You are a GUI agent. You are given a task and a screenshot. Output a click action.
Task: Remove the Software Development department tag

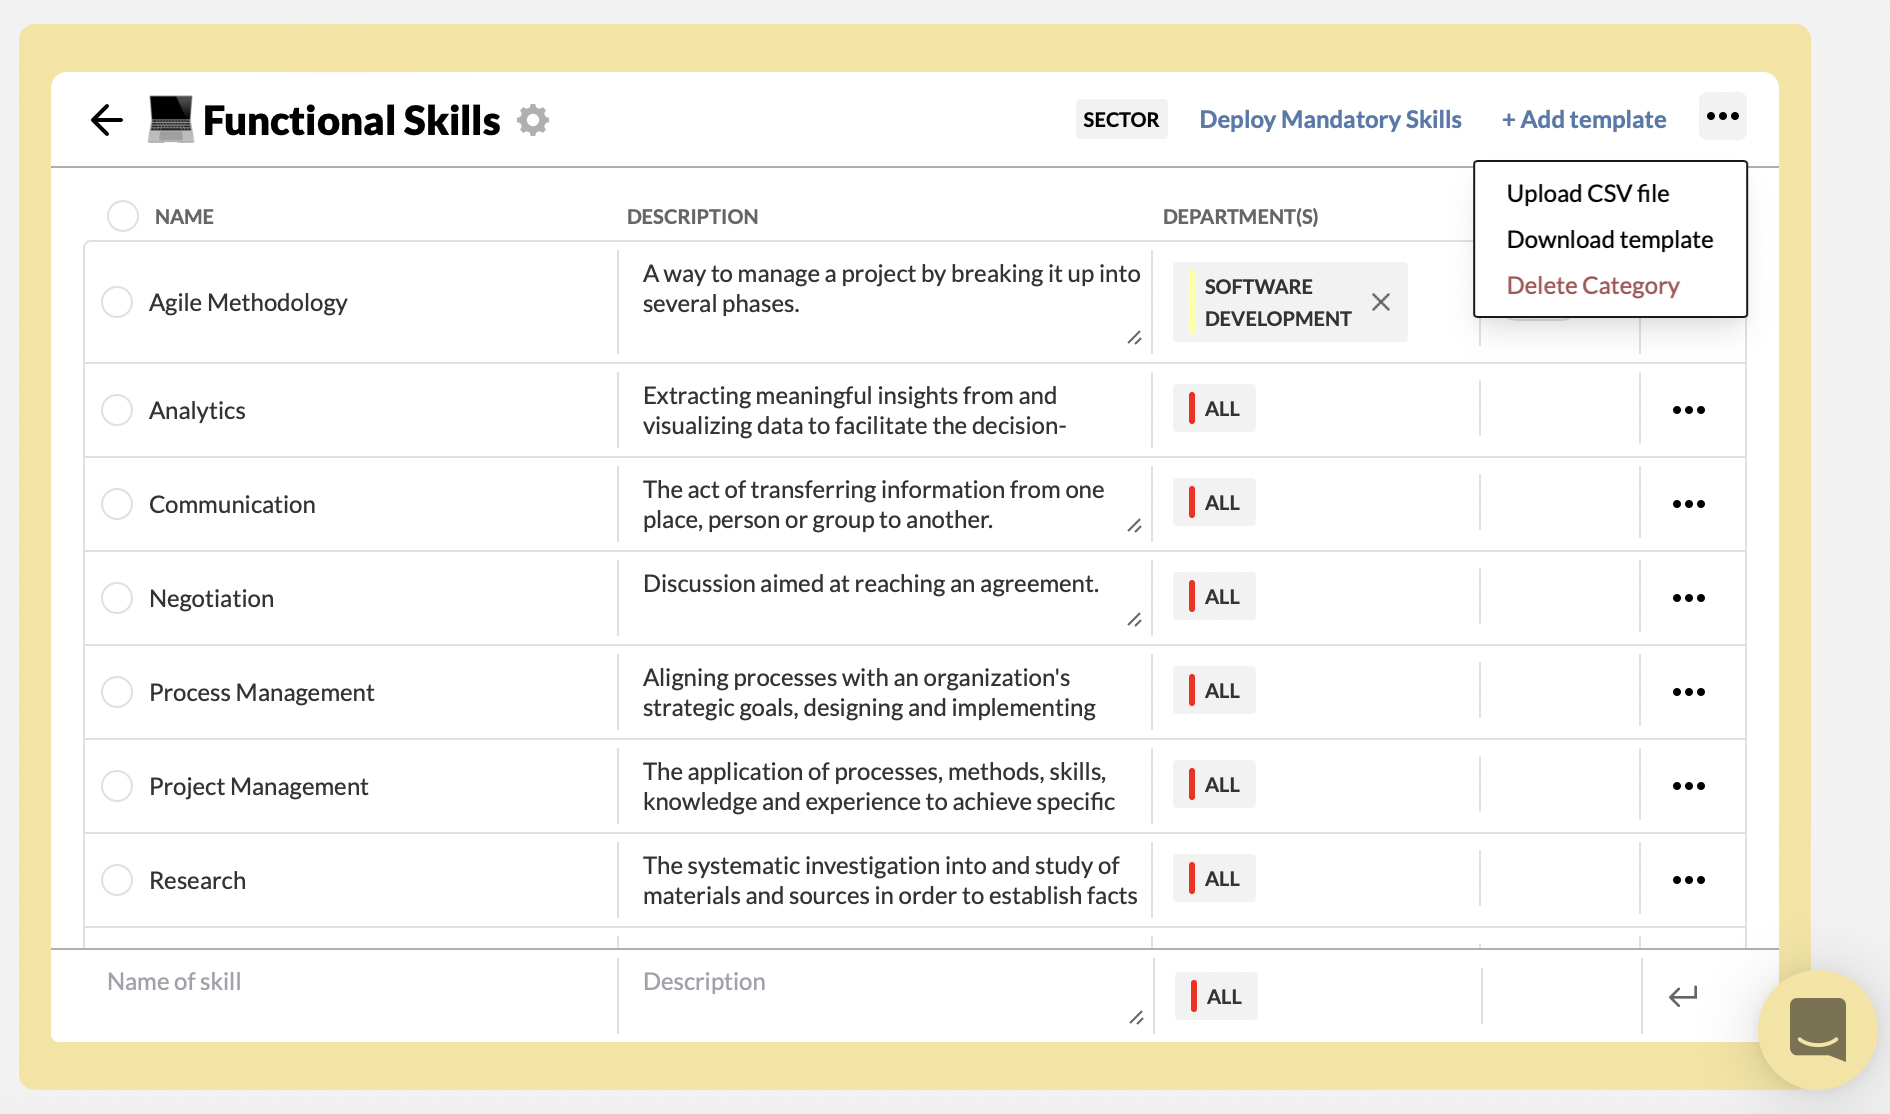pos(1382,301)
